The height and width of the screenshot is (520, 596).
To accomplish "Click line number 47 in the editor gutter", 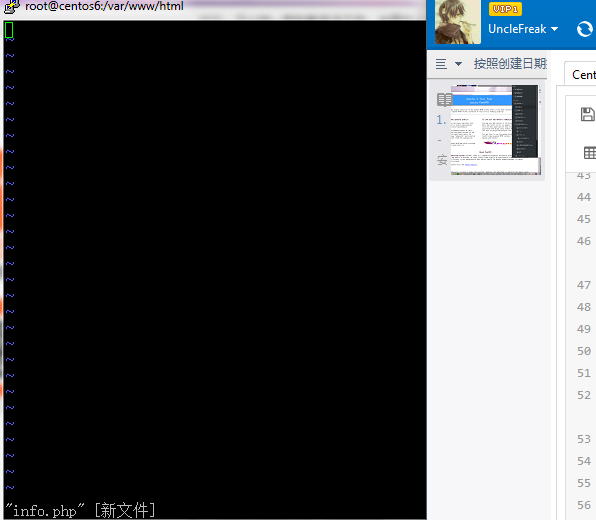I will pyautogui.click(x=583, y=285).
